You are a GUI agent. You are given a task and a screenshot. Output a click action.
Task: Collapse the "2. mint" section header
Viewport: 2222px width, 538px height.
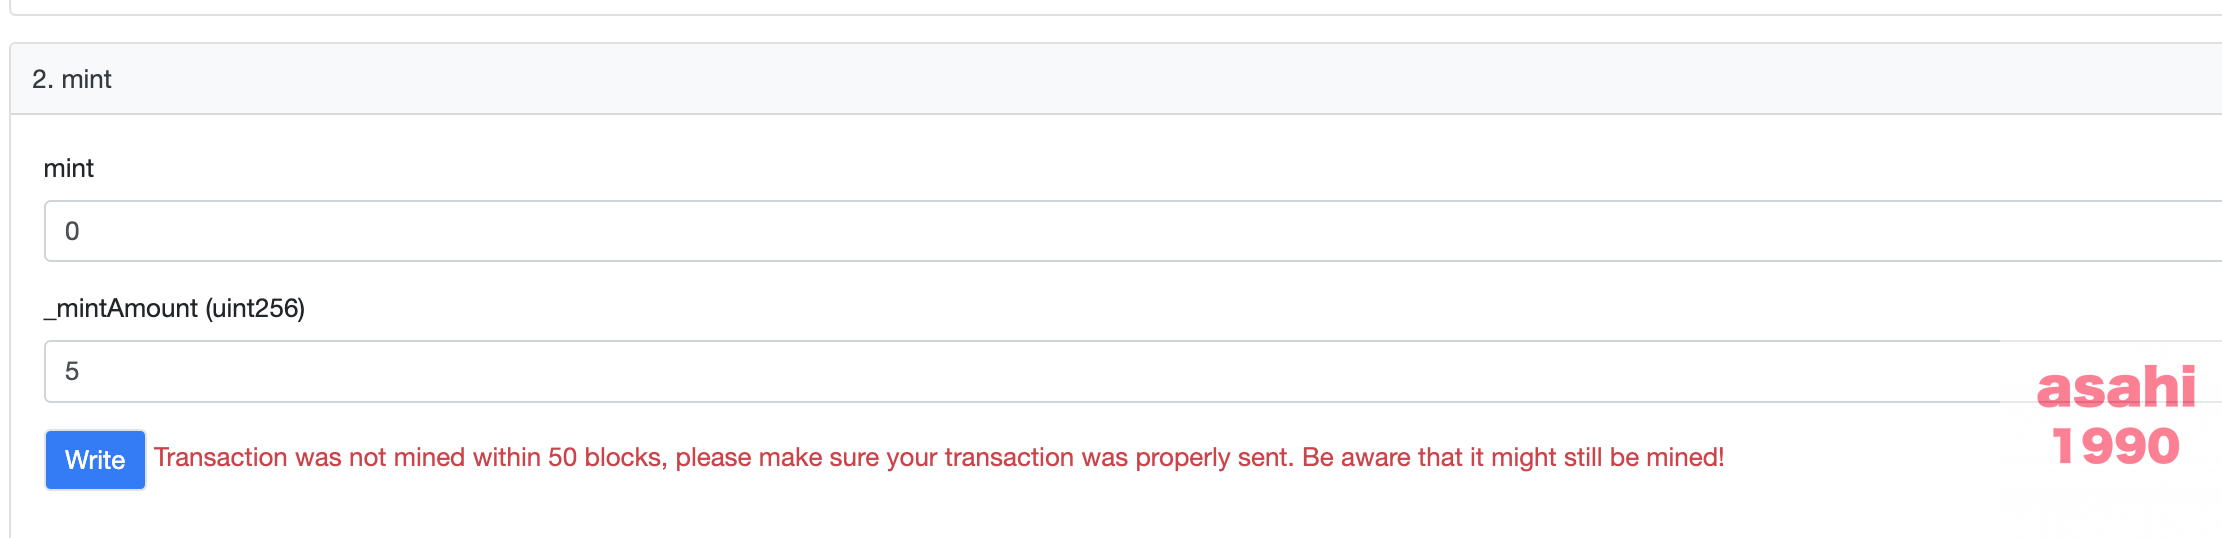click(x=1100, y=79)
